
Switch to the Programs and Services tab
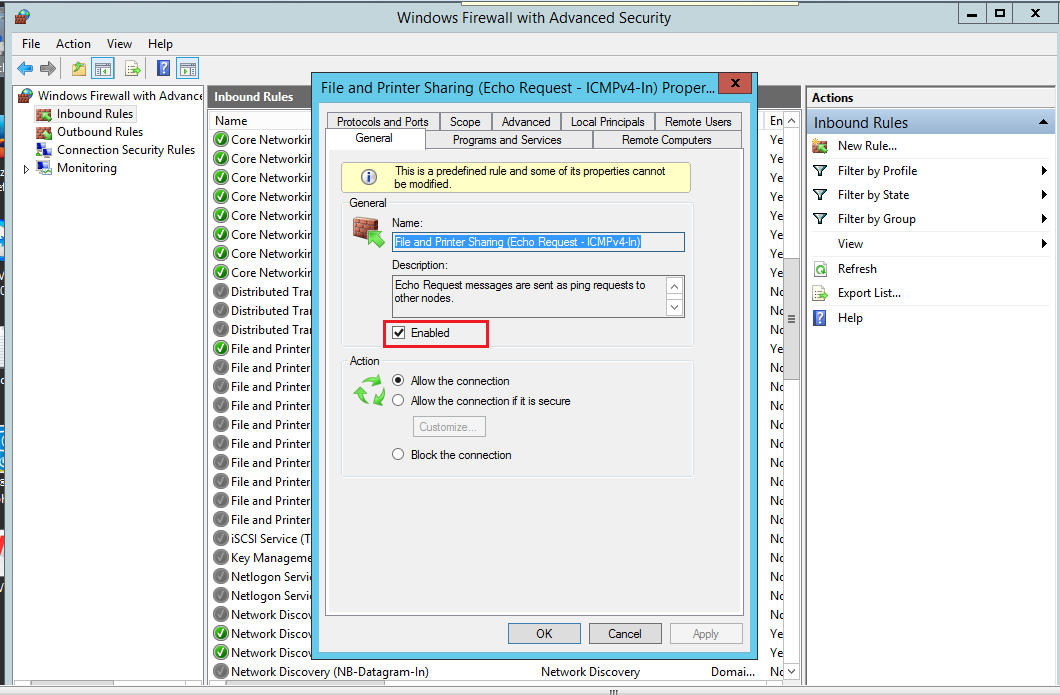[508, 140]
